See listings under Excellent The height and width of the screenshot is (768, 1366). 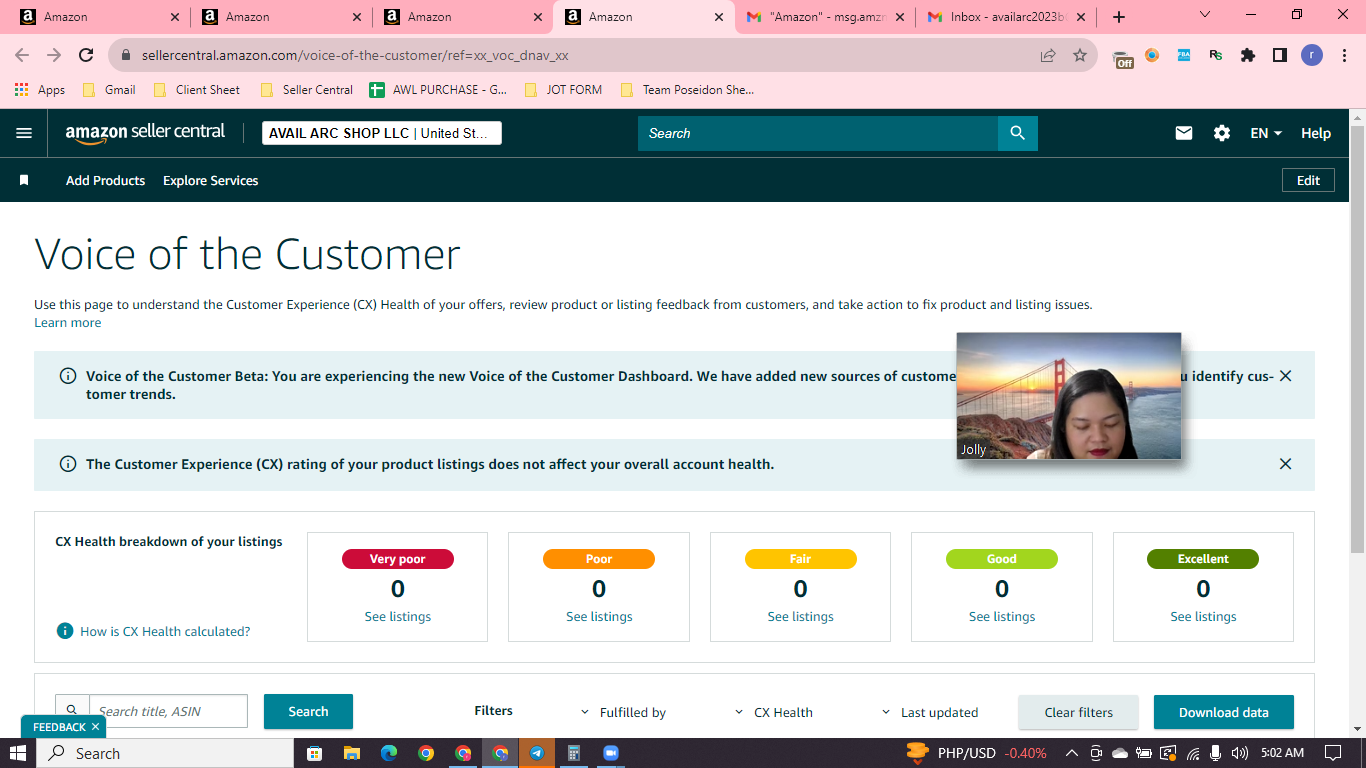1203,617
